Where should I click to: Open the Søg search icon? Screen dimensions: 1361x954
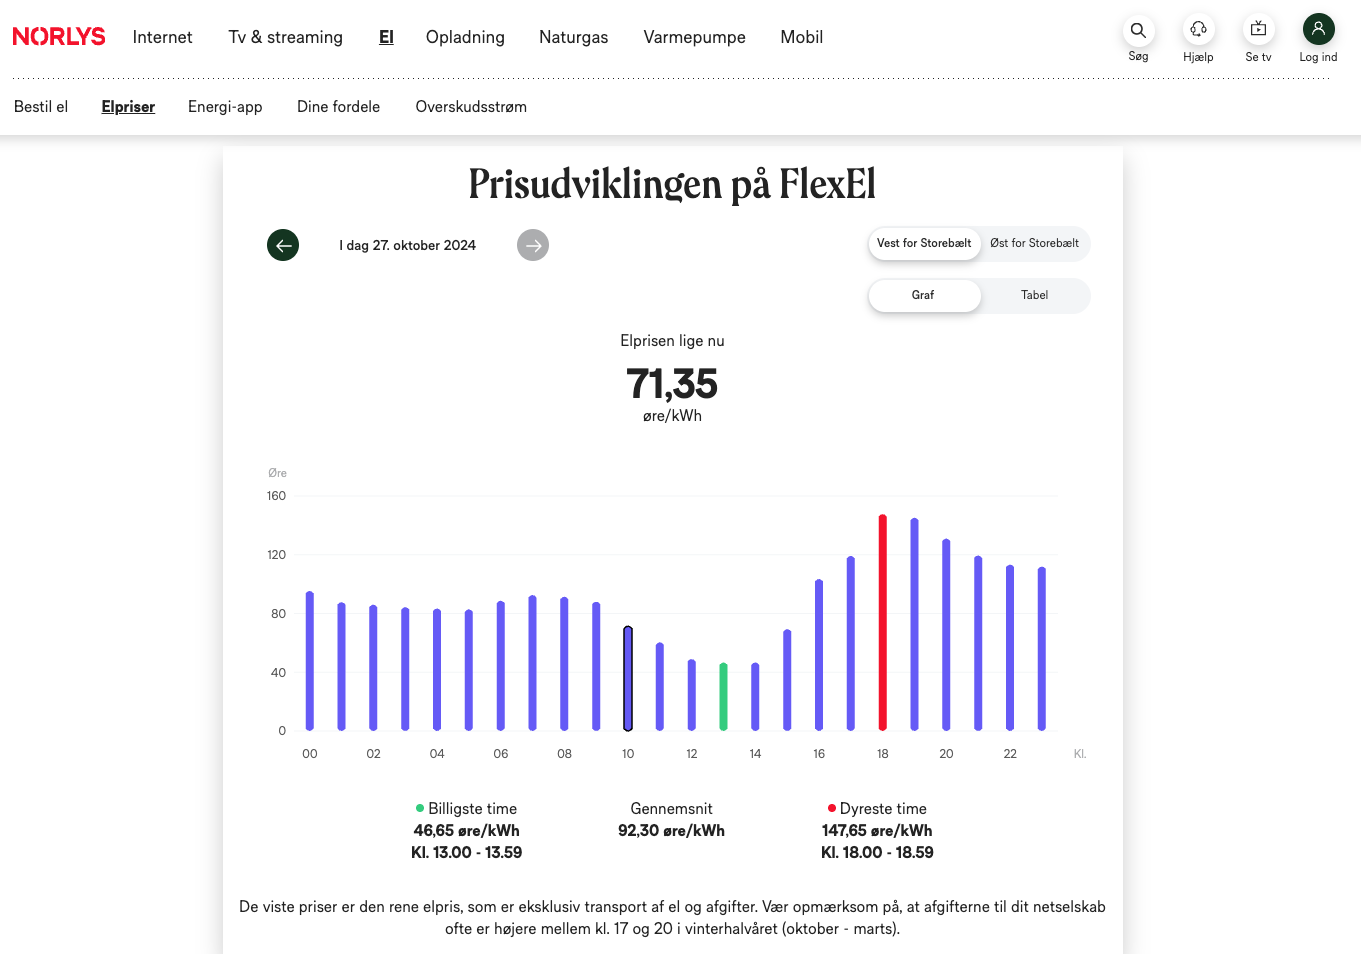[1138, 30]
